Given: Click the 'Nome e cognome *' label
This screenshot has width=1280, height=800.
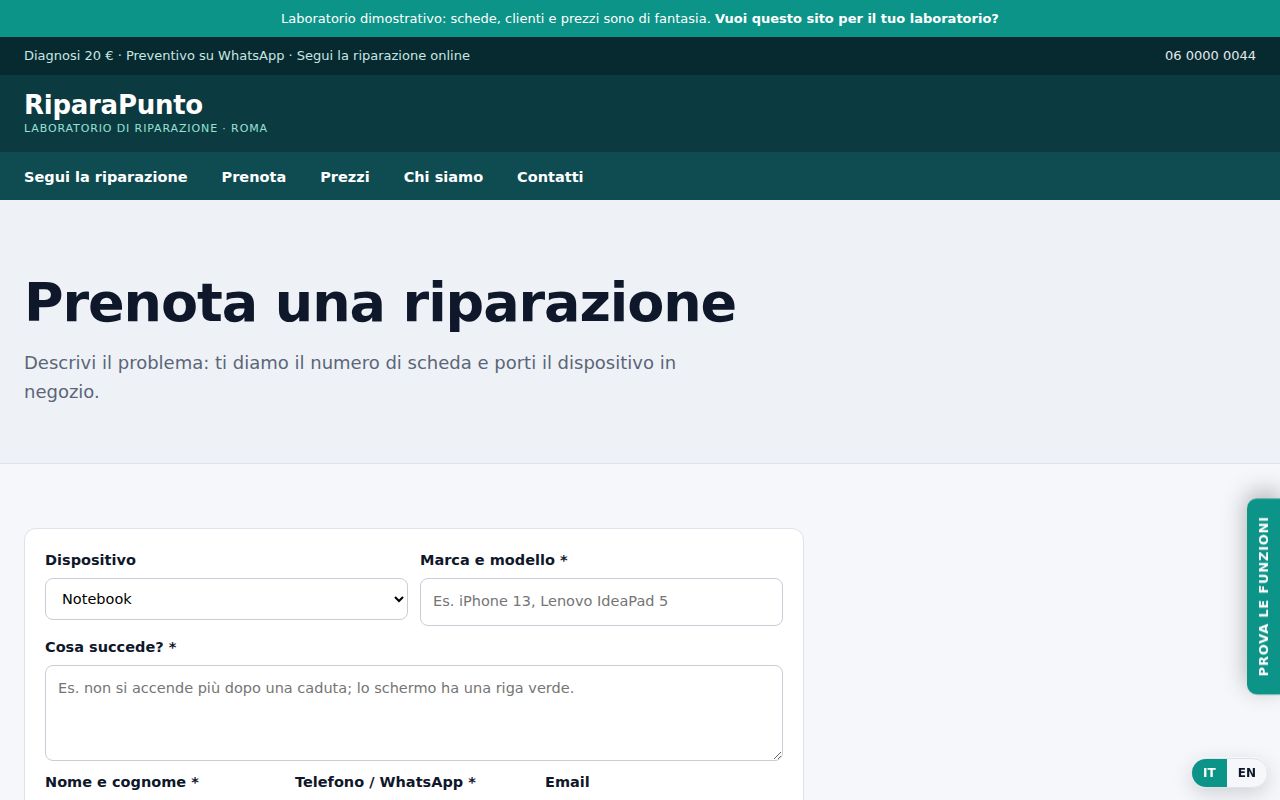Looking at the screenshot, I should (x=122, y=782).
